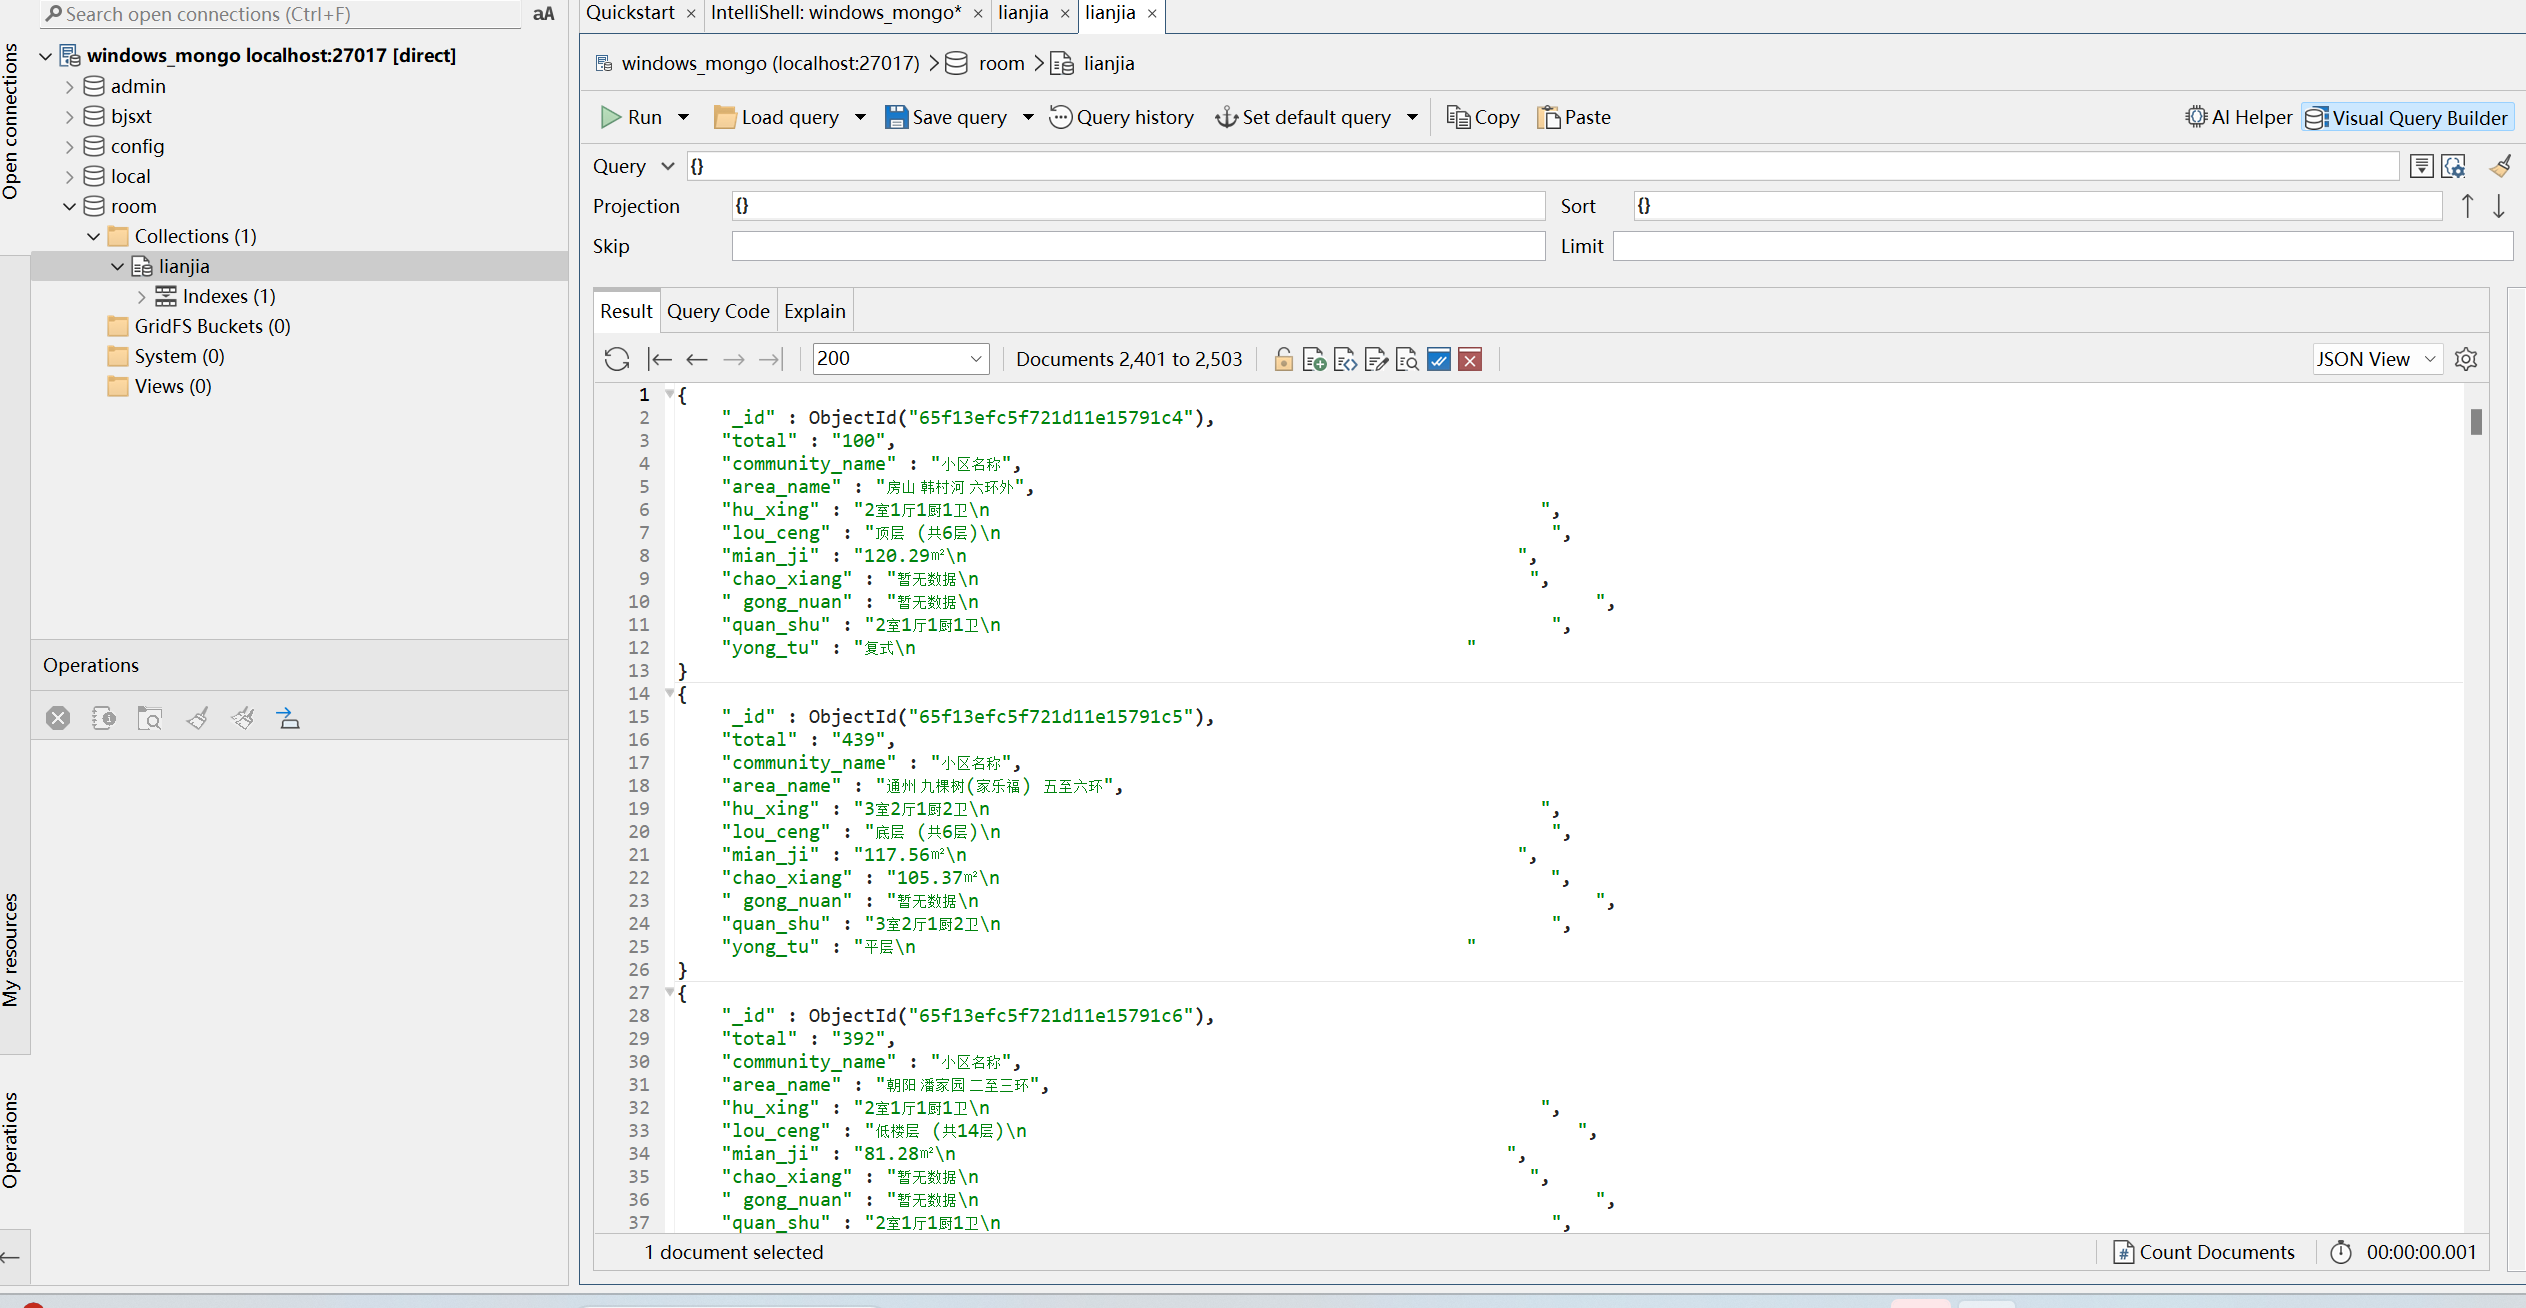Click the Run query button
Image resolution: width=2526 pixels, height=1308 pixels.
point(634,115)
